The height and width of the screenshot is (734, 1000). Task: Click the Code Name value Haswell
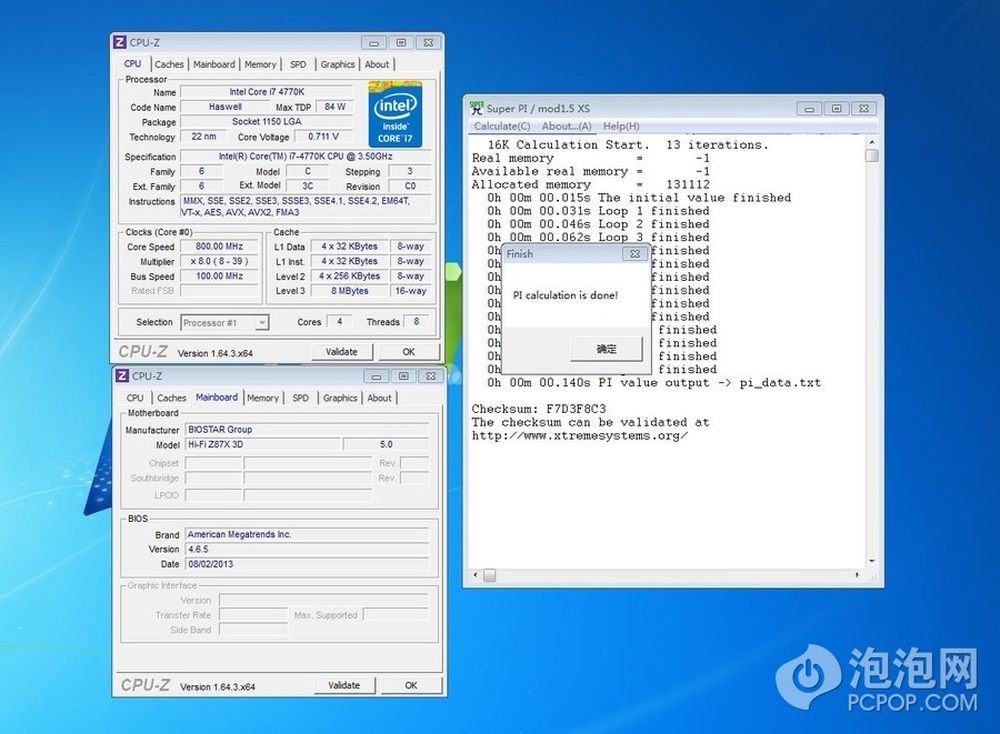[x=225, y=107]
